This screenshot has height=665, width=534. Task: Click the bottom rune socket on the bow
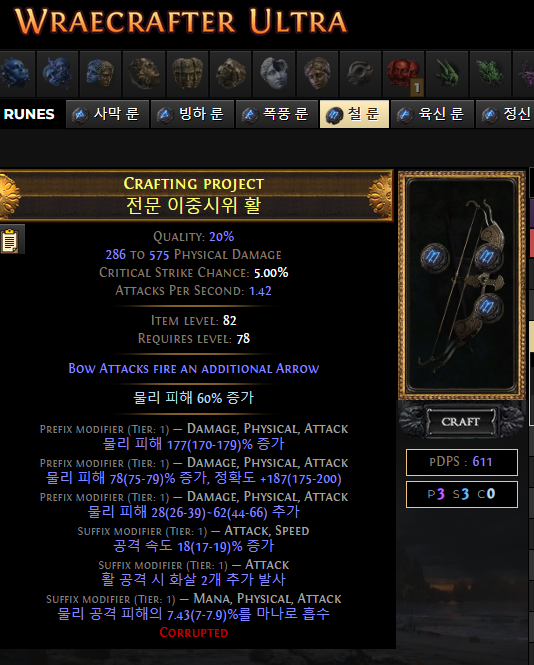(487, 307)
